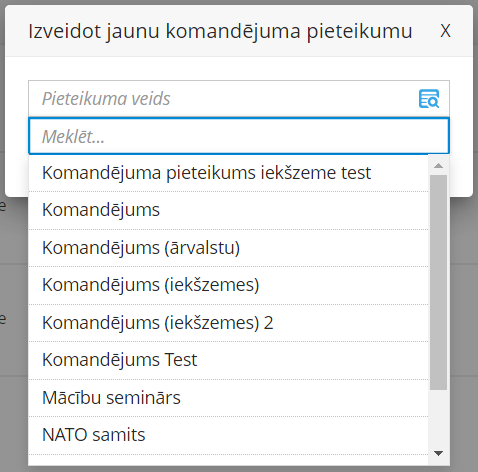Select the NATO samits option

point(228,435)
